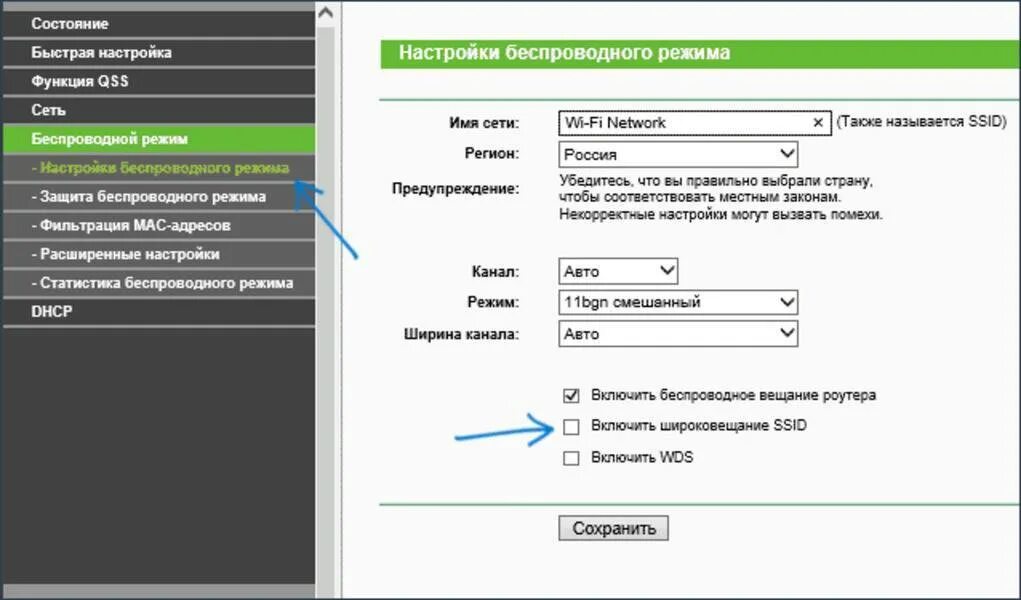Open 'Защита беспроводного режима' submenu item
The width and height of the screenshot is (1021, 600).
159,197
